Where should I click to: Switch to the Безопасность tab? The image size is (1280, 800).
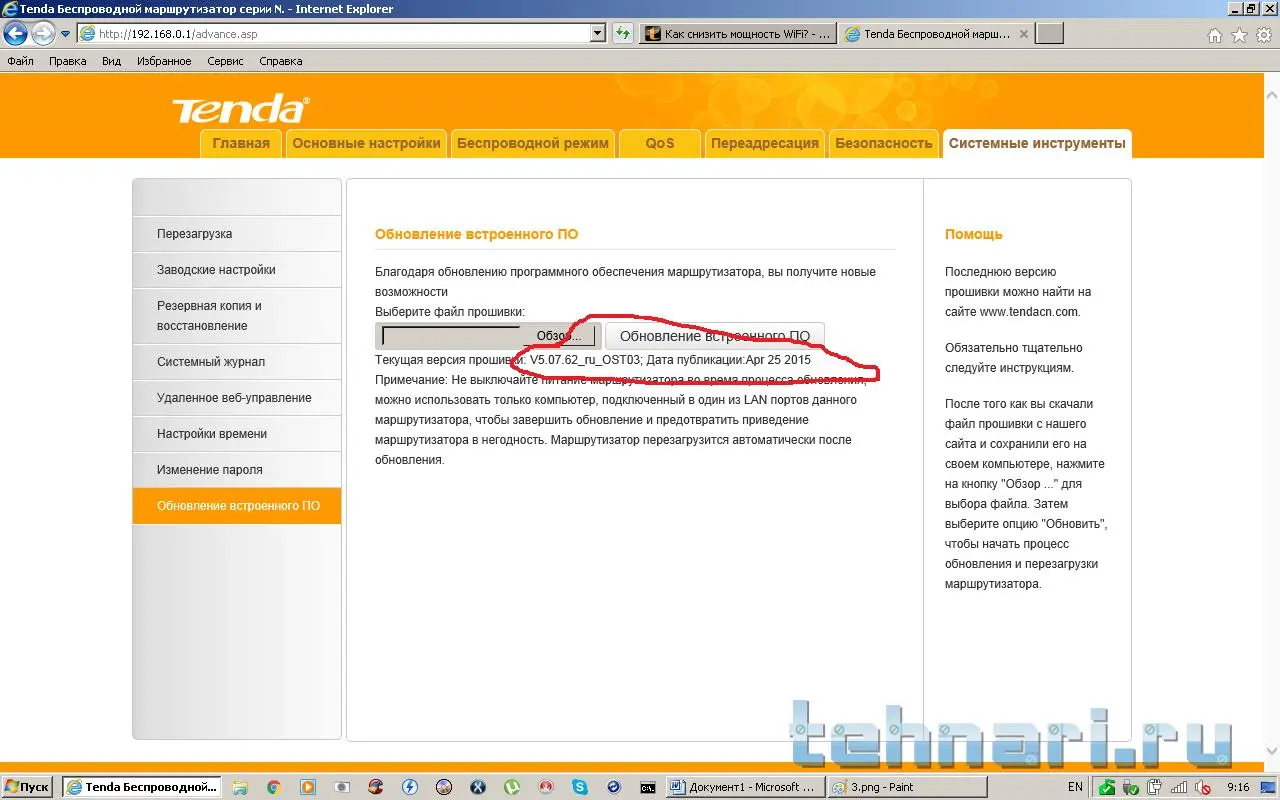(x=884, y=143)
